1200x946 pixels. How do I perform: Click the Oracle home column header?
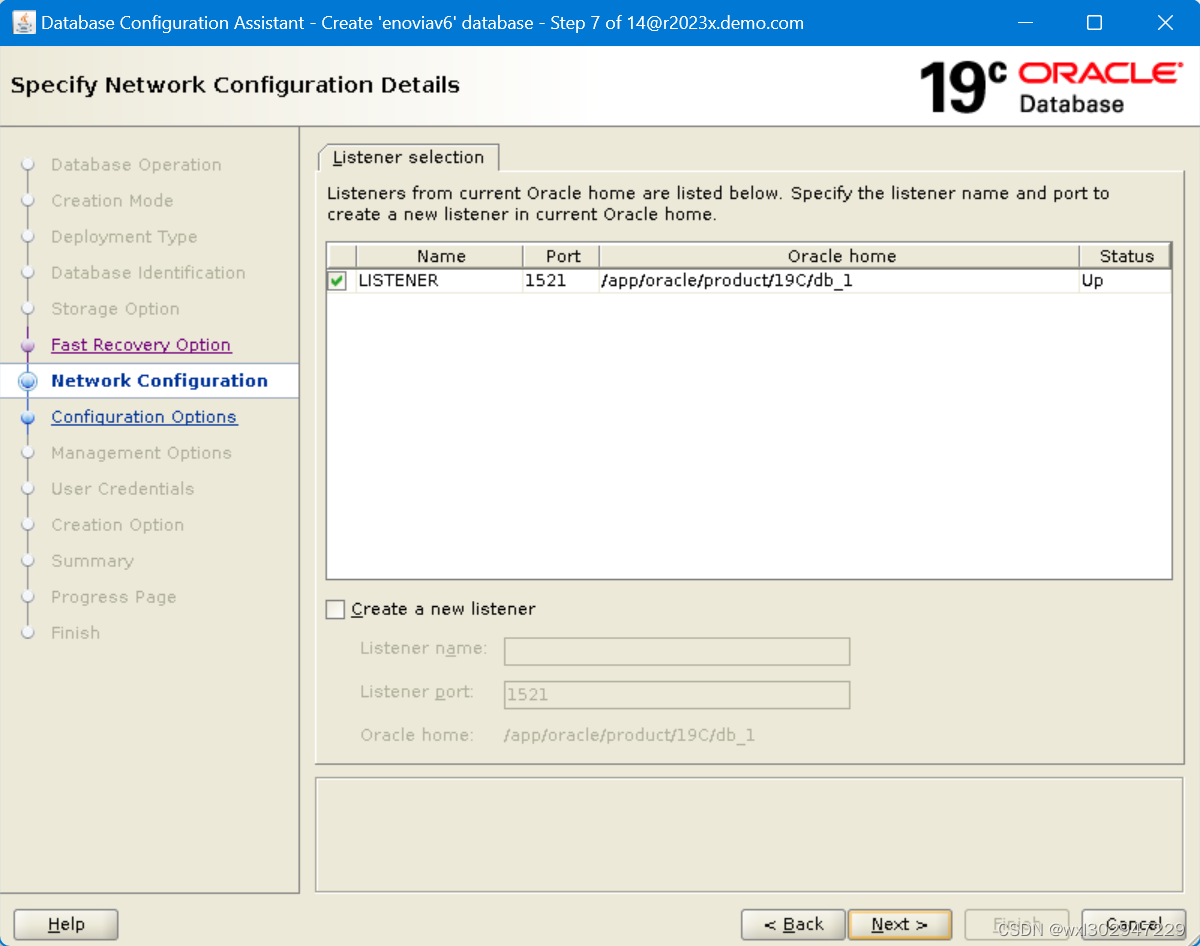point(840,256)
